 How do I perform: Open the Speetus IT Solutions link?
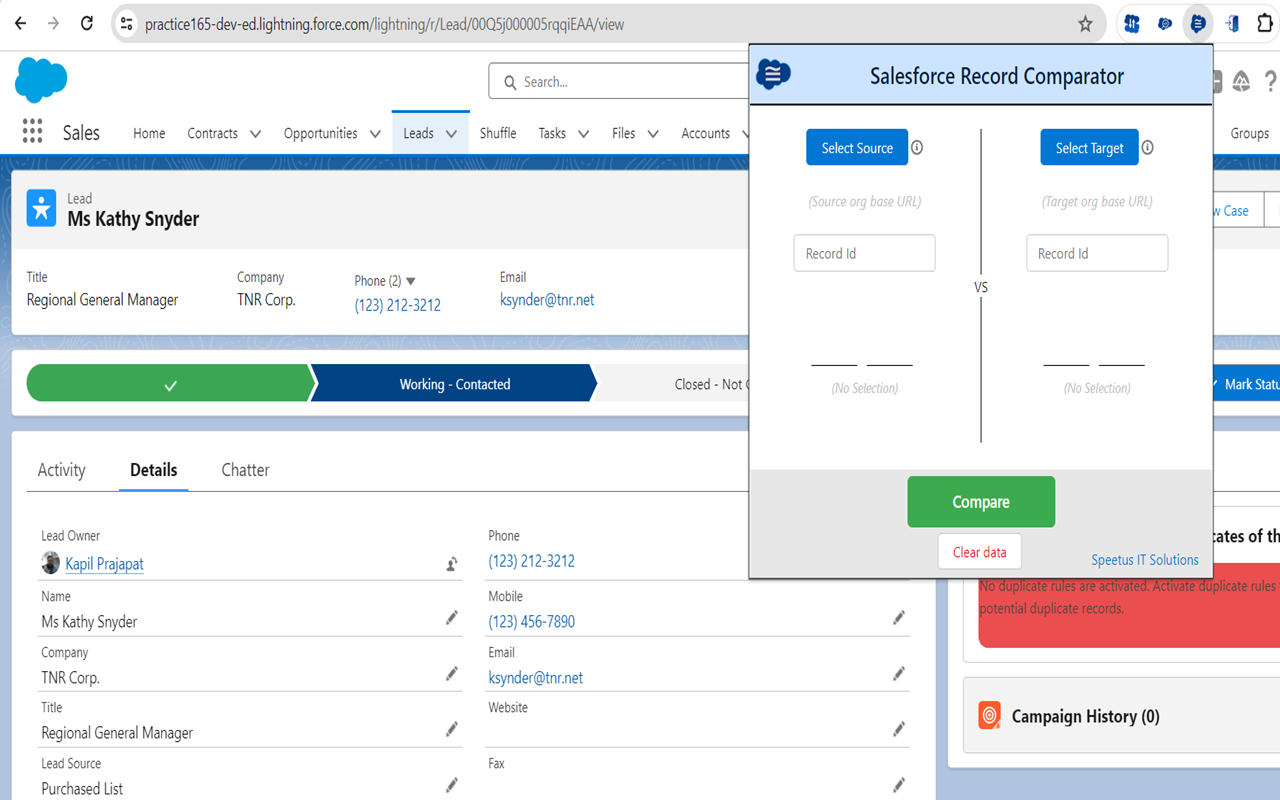coord(1145,560)
